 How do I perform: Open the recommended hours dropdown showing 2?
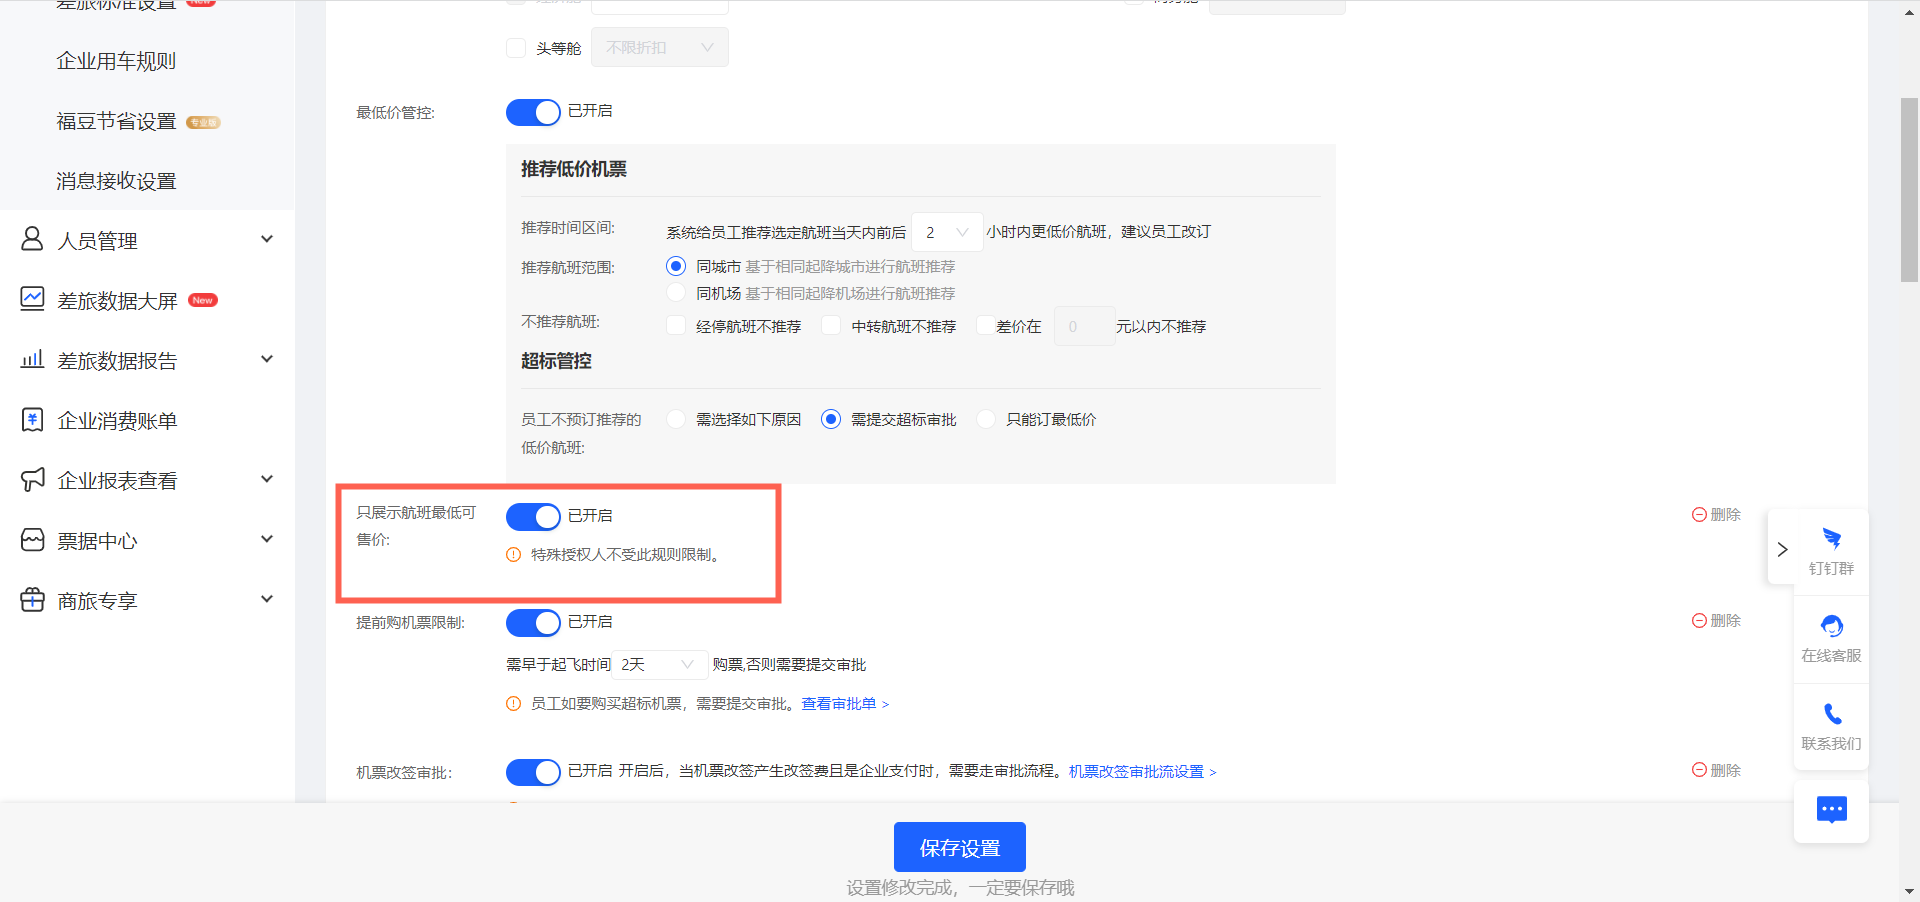click(947, 232)
